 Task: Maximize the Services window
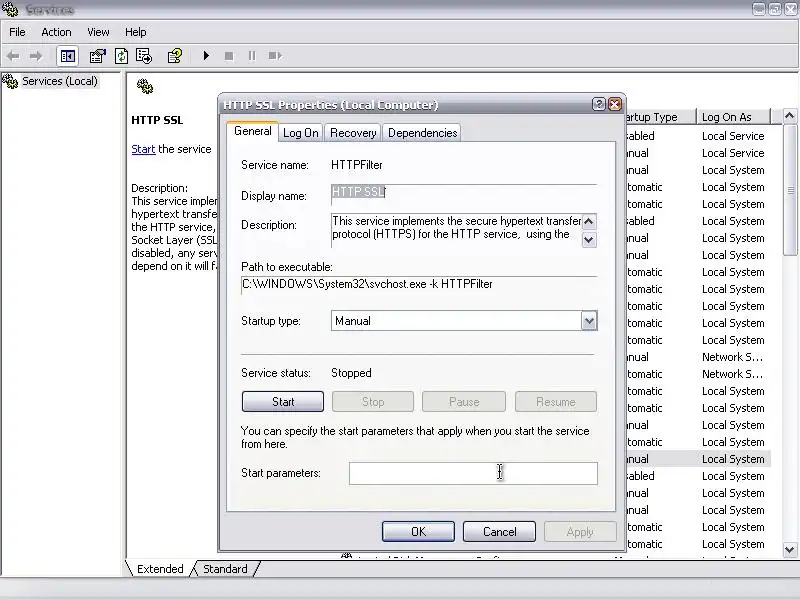774,9
